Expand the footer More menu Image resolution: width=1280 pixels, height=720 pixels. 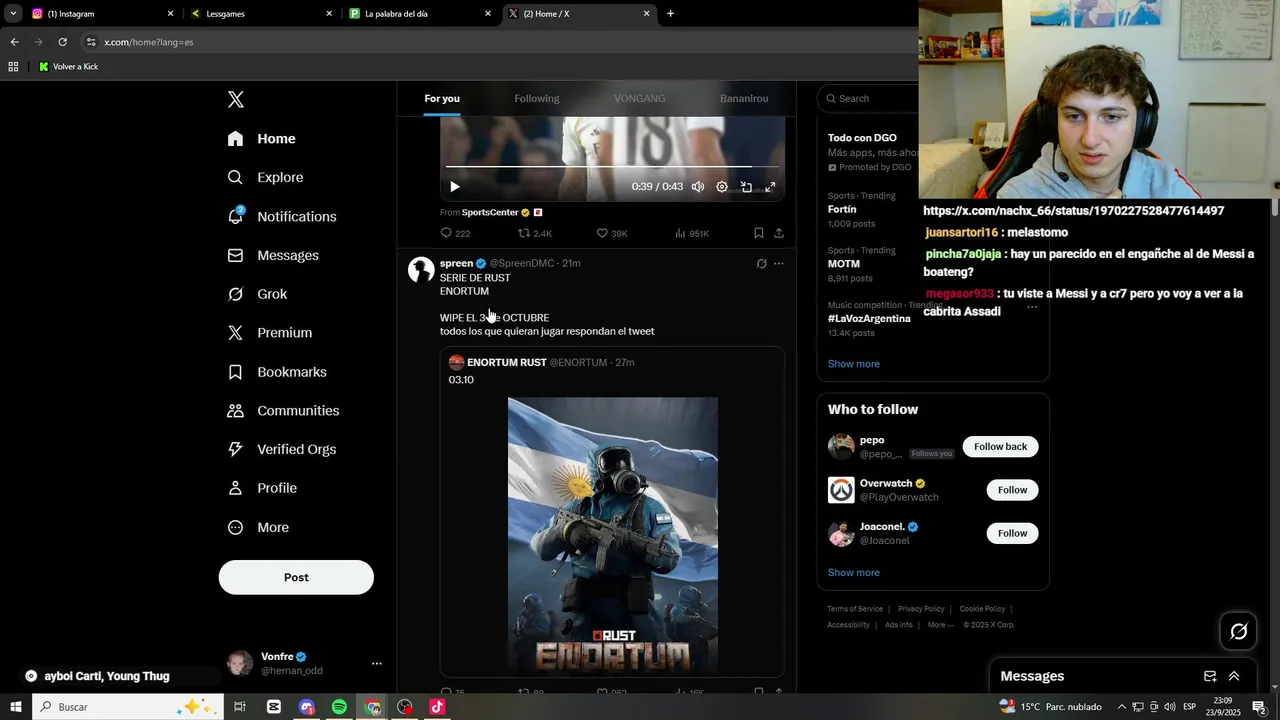coord(940,625)
